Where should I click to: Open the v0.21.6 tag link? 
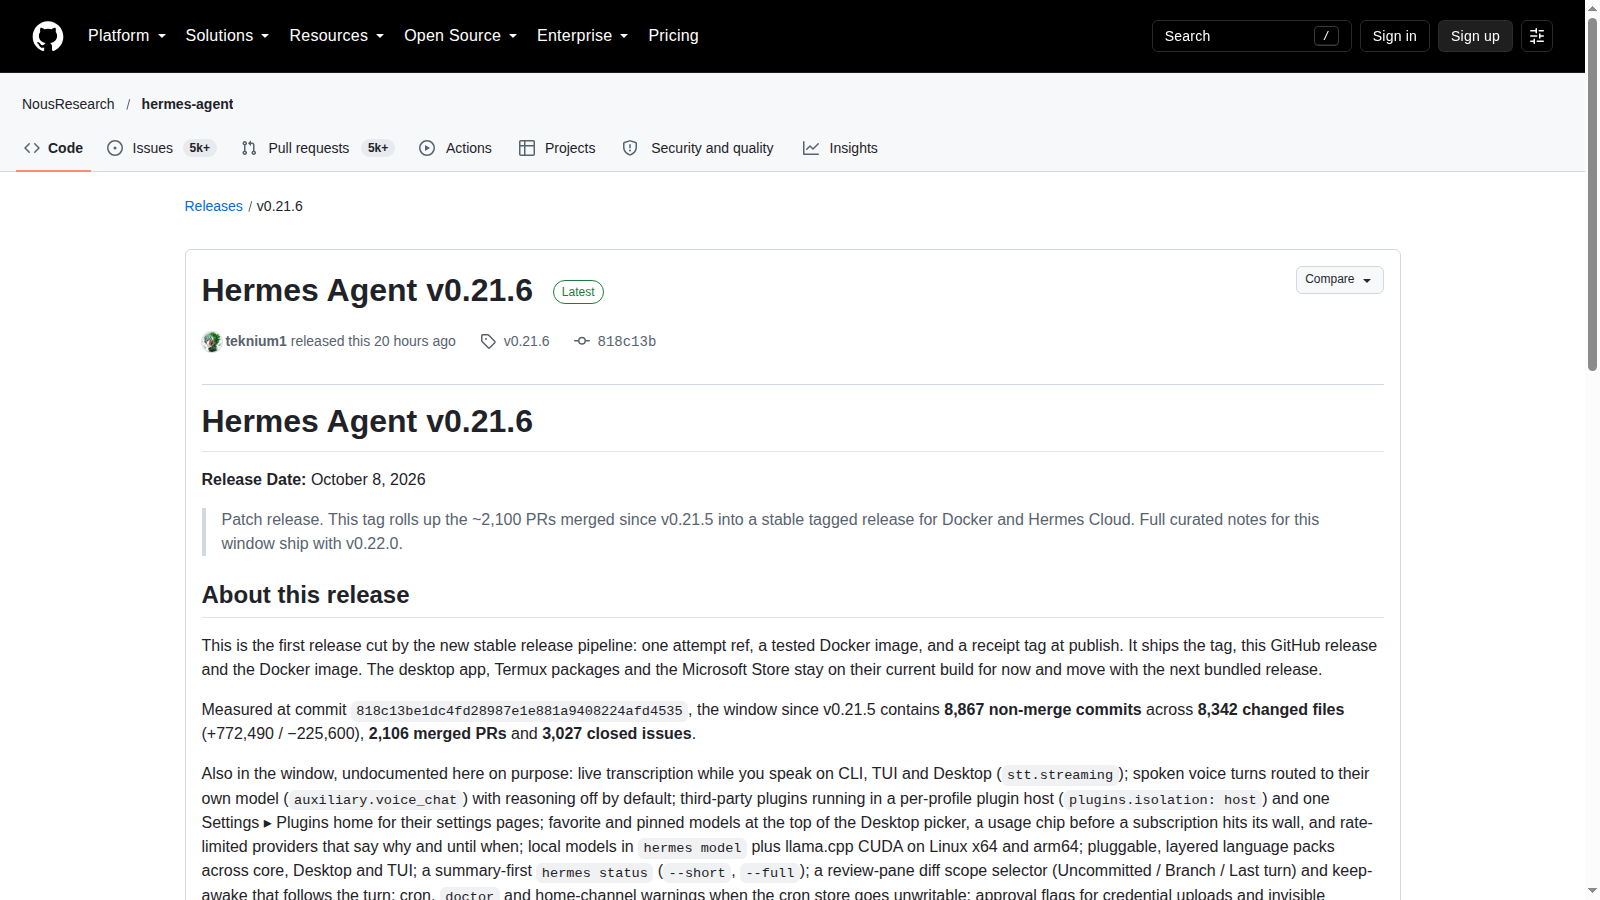526,341
